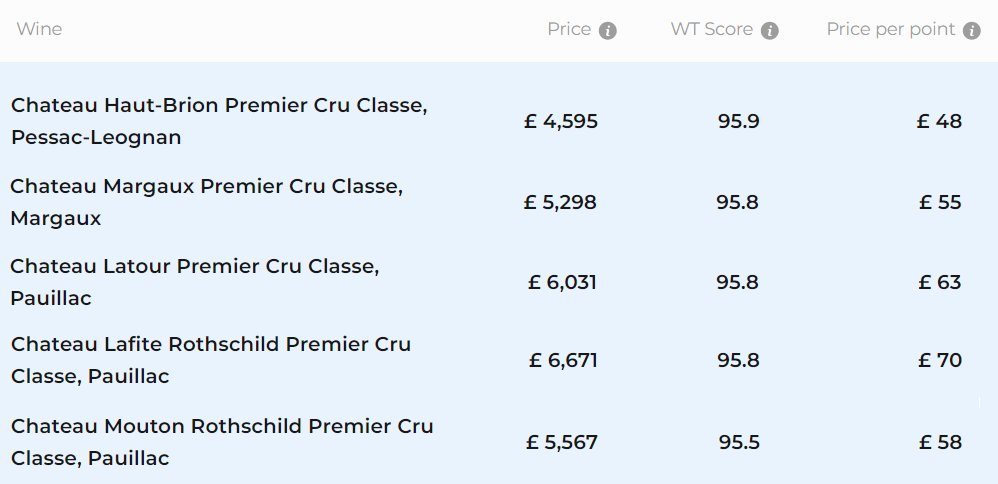The width and height of the screenshot is (998, 484).
Task: Click the Price column info icon
Action: [x=608, y=31]
